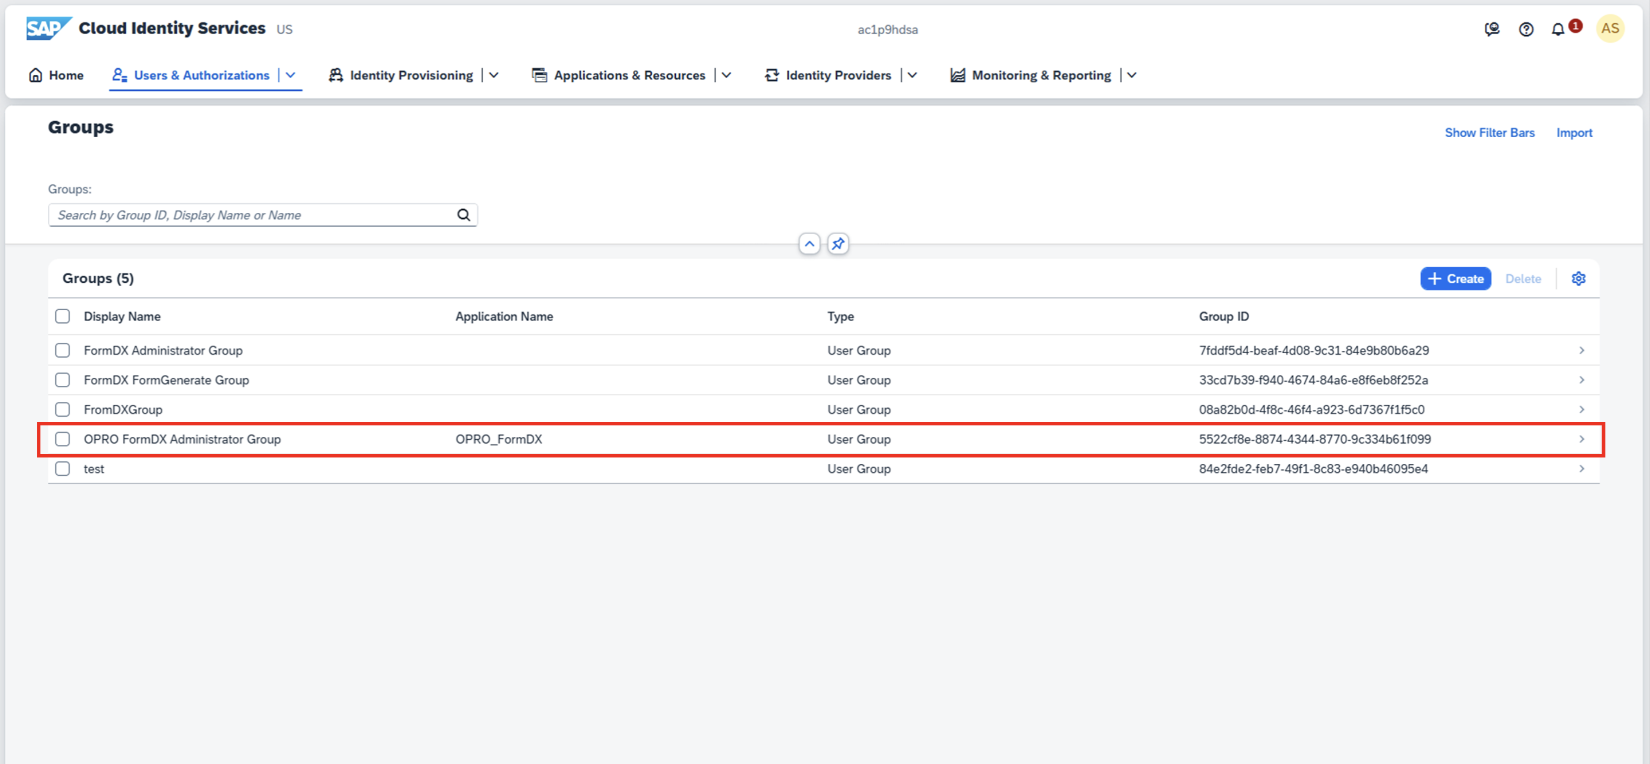The height and width of the screenshot is (764, 1650).
Task: Expand the Identity Provisioning dropdown arrow
Action: click(494, 75)
